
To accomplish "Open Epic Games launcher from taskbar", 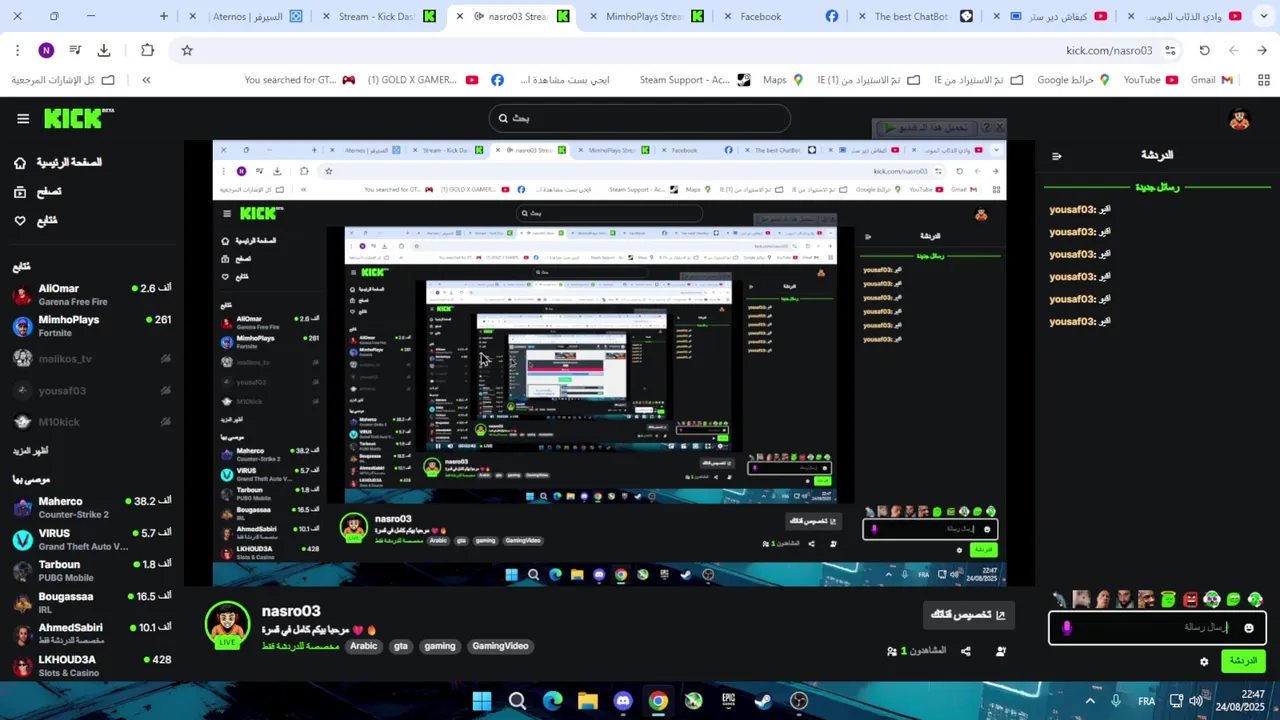I will coord(728,701).
